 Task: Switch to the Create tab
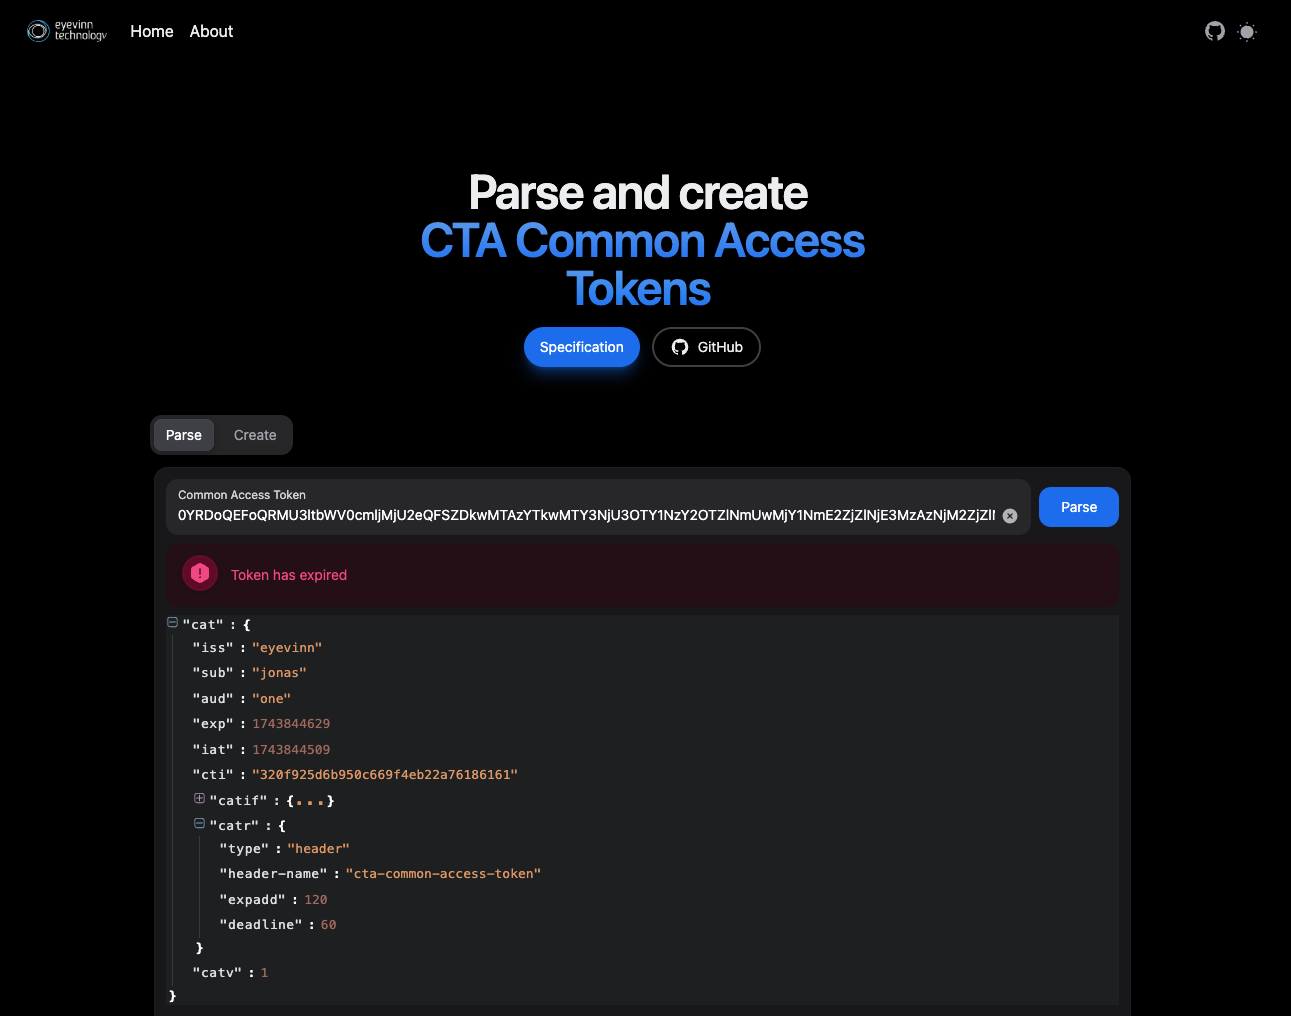point(255,435)
